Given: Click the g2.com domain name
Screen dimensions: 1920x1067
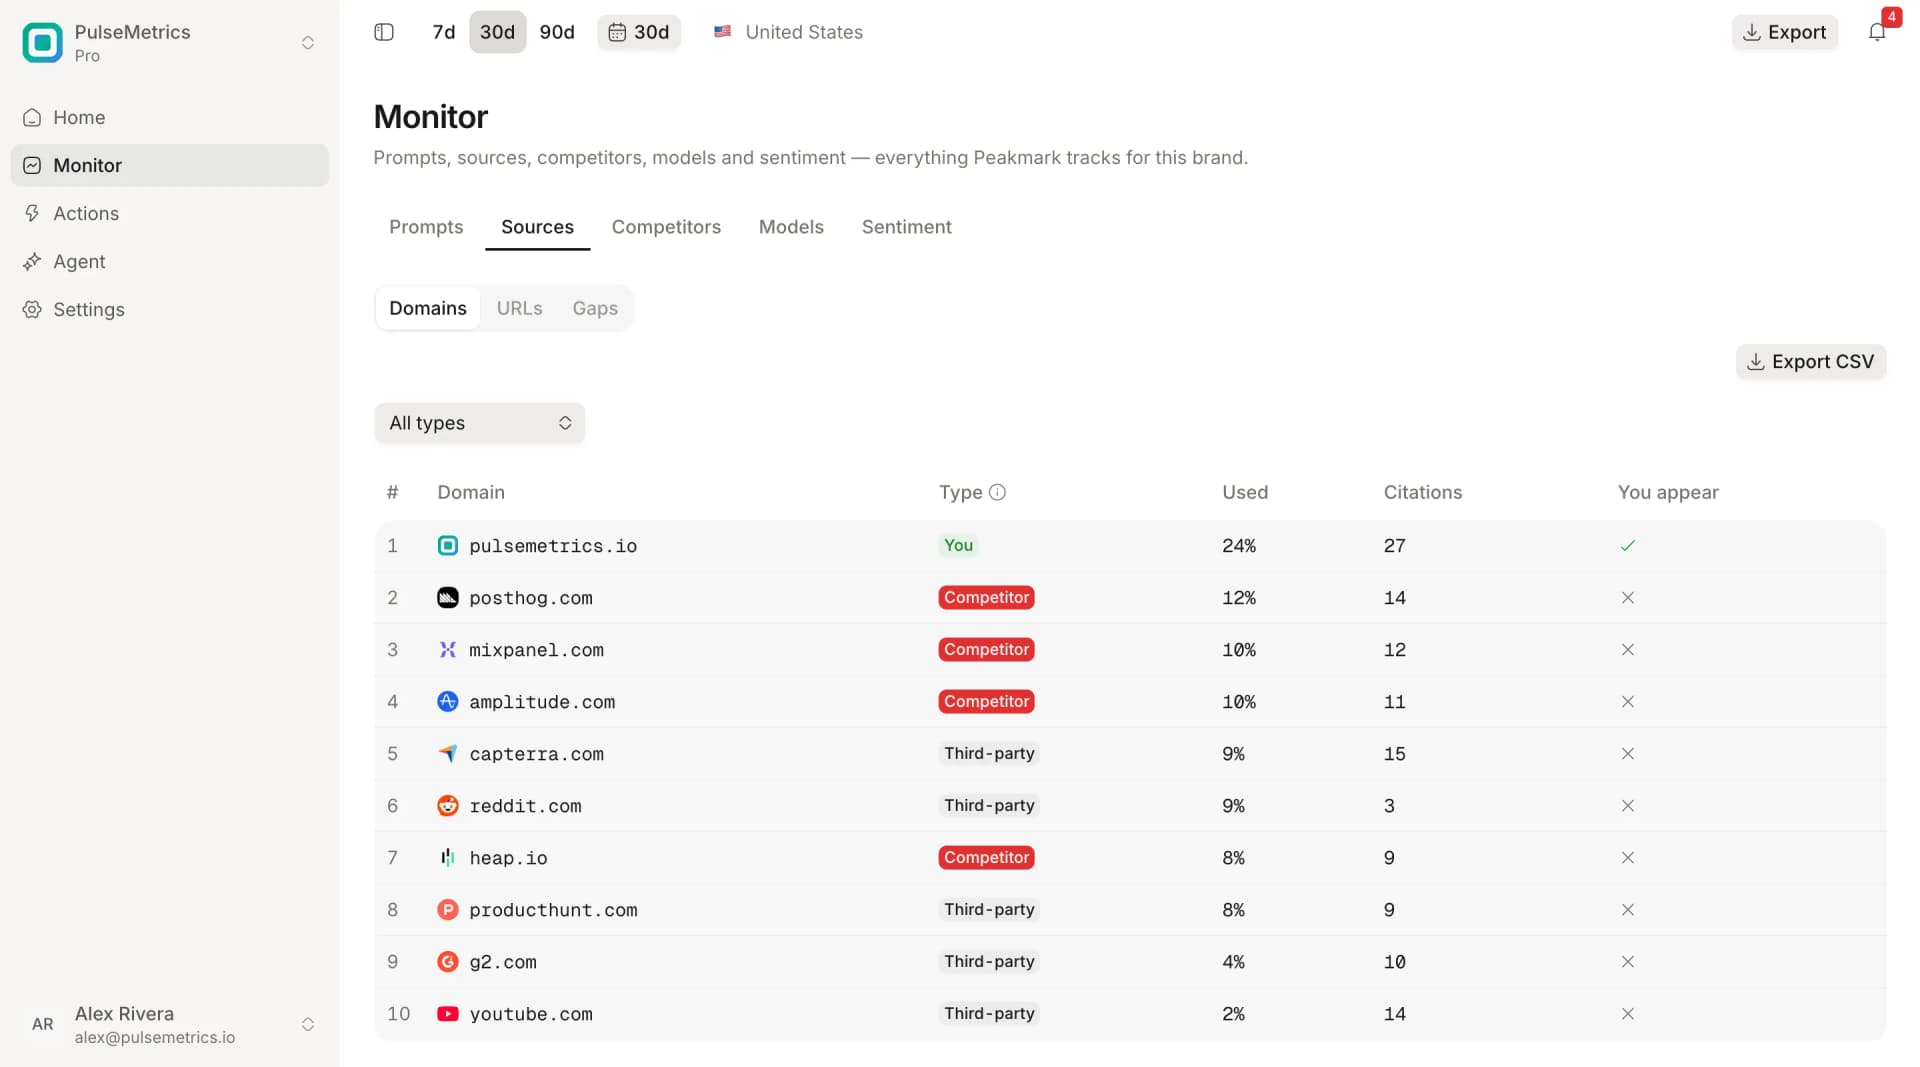Looking at the screenshot, I should tap(503, 962).
